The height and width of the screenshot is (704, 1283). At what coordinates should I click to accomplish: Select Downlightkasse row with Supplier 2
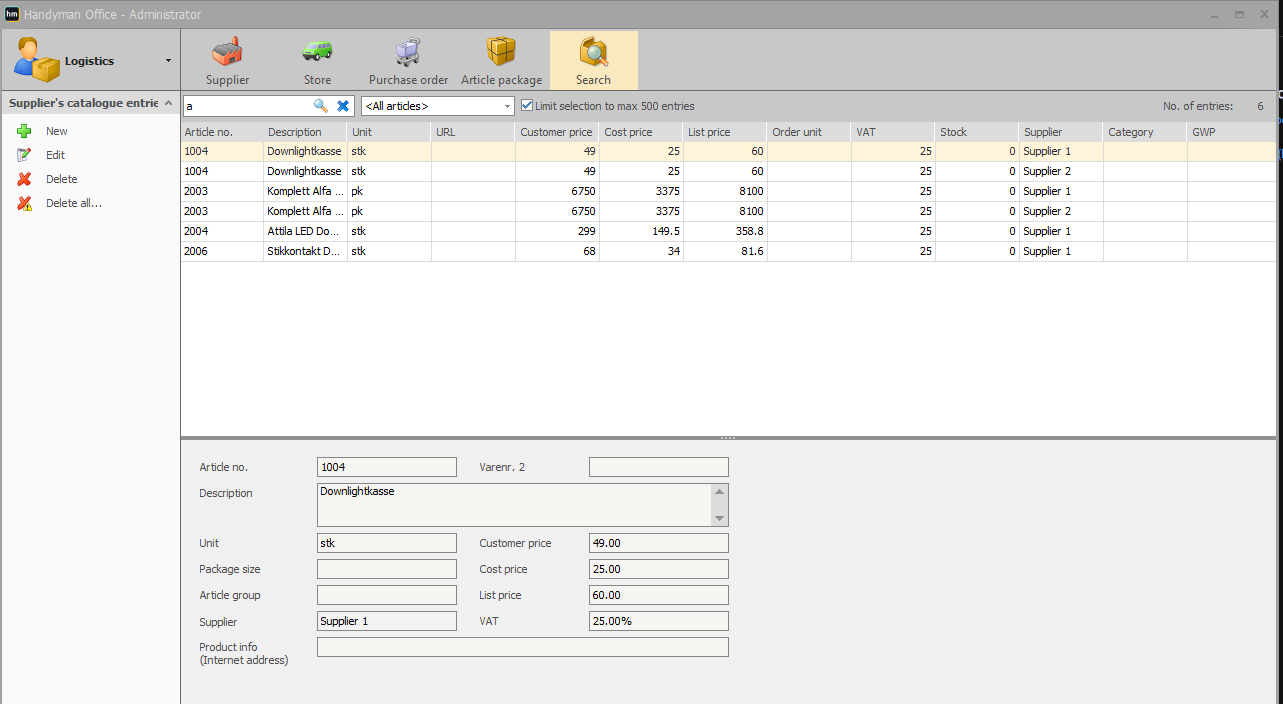click(728, 171)
